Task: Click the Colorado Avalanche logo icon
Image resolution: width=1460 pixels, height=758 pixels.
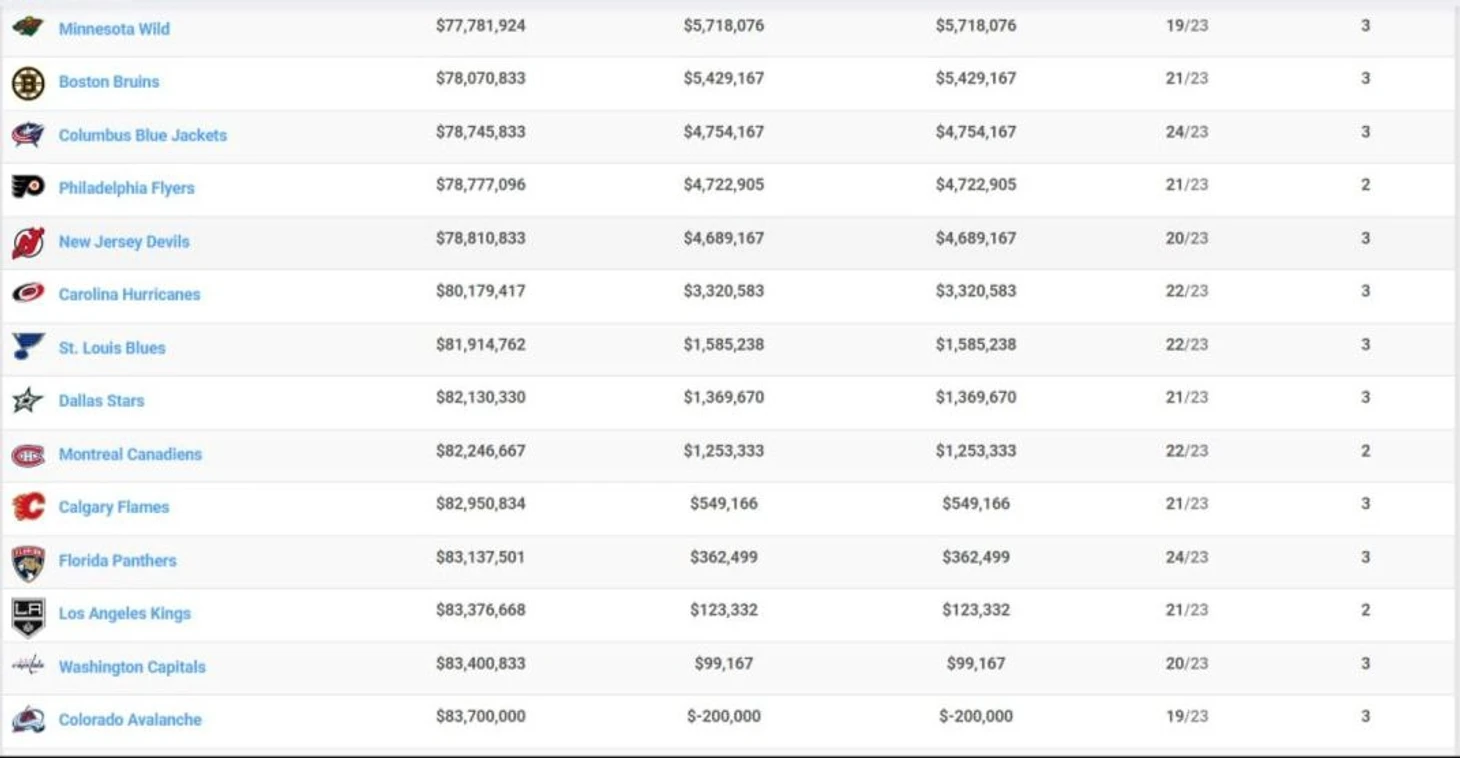Action: click(28, 719)
